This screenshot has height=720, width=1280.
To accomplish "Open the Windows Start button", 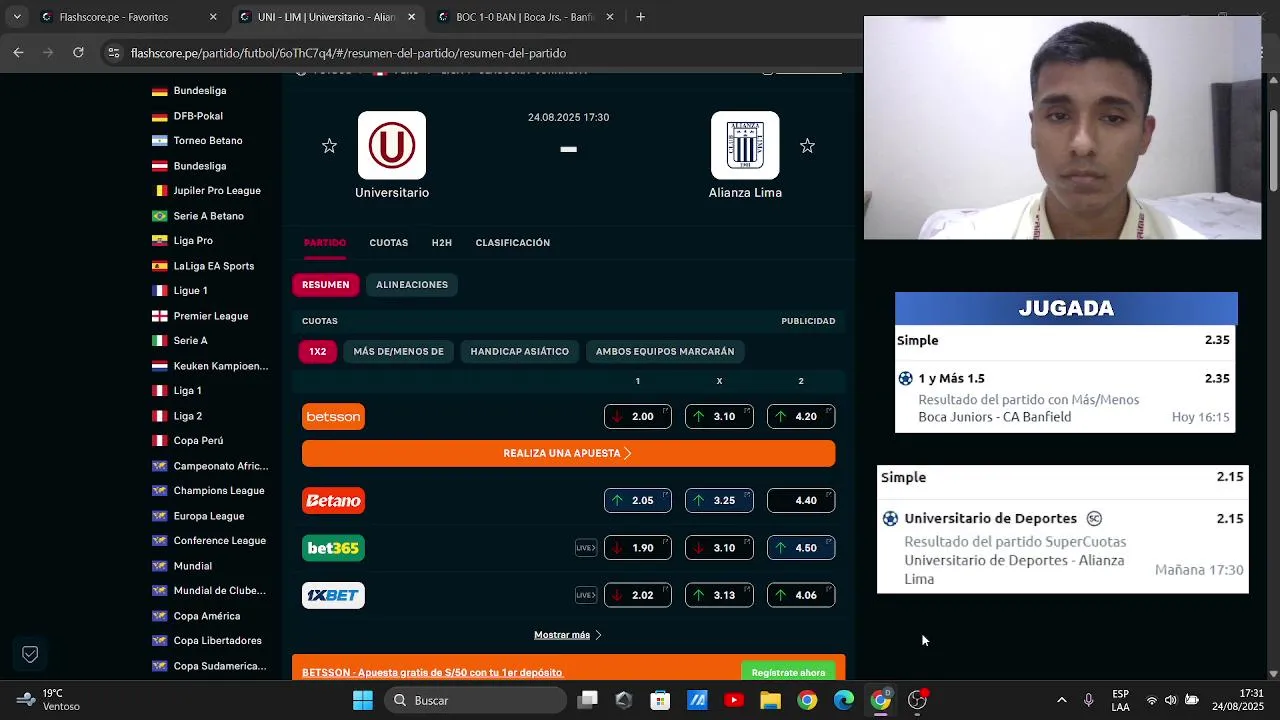I will [x=362, y=700].
